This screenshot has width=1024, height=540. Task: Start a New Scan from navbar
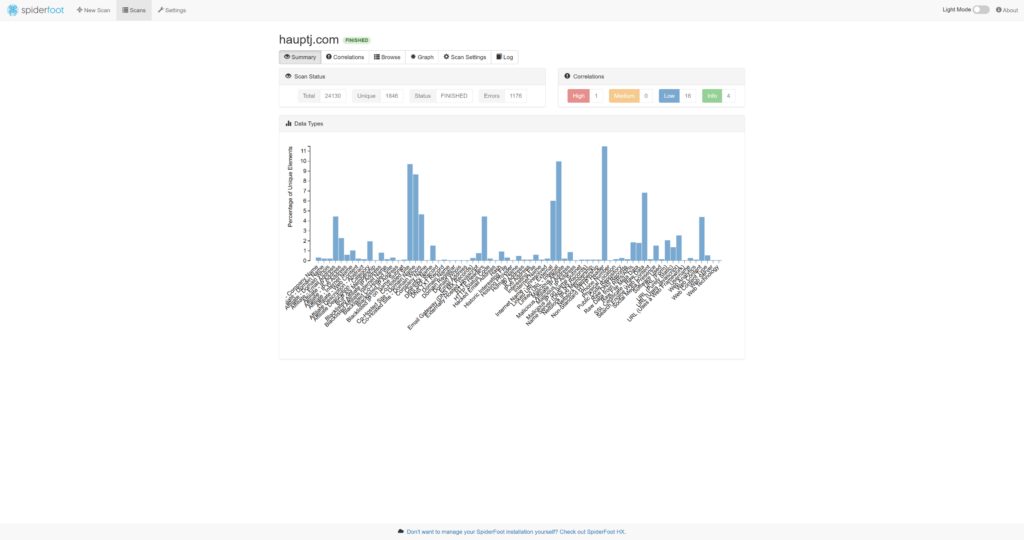93,10
